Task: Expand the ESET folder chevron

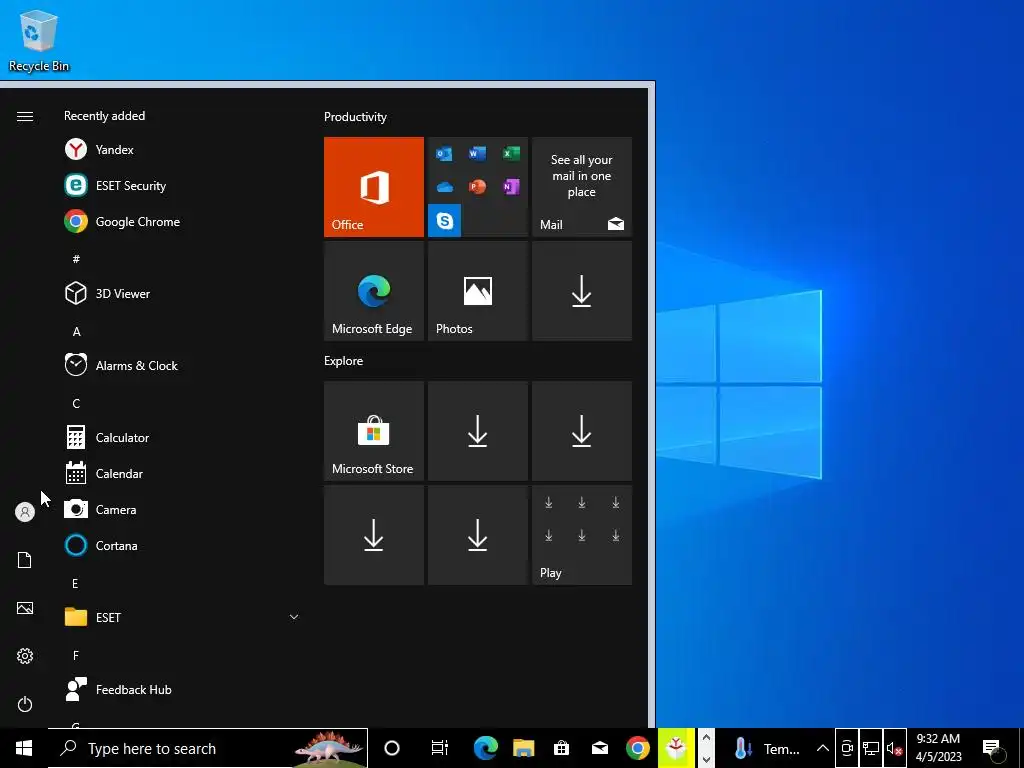Action: [294, 617]
